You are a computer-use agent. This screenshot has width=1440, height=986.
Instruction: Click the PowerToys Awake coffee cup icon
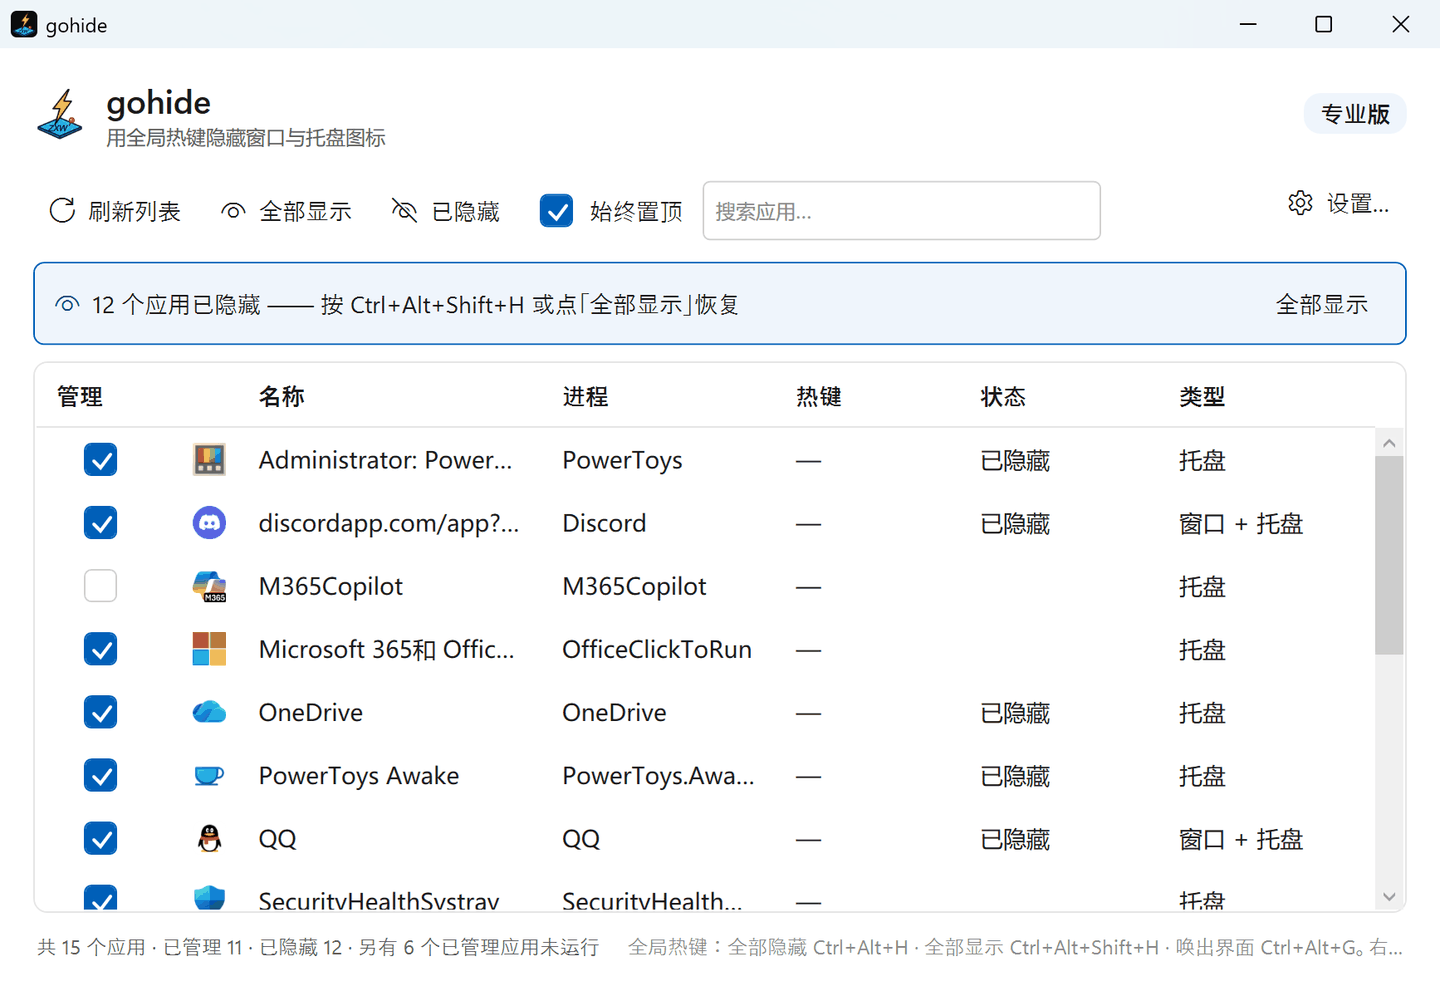pyautogui.click(x=209, y=775)
